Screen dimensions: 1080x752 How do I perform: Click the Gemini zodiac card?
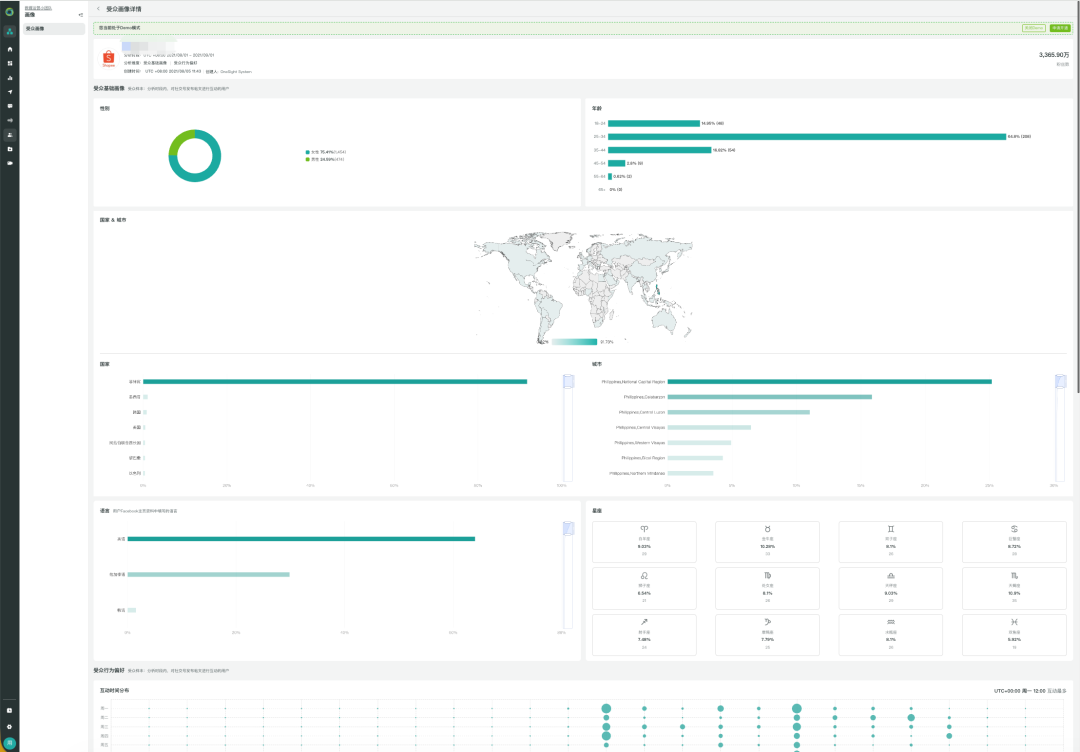click(891, 542)
